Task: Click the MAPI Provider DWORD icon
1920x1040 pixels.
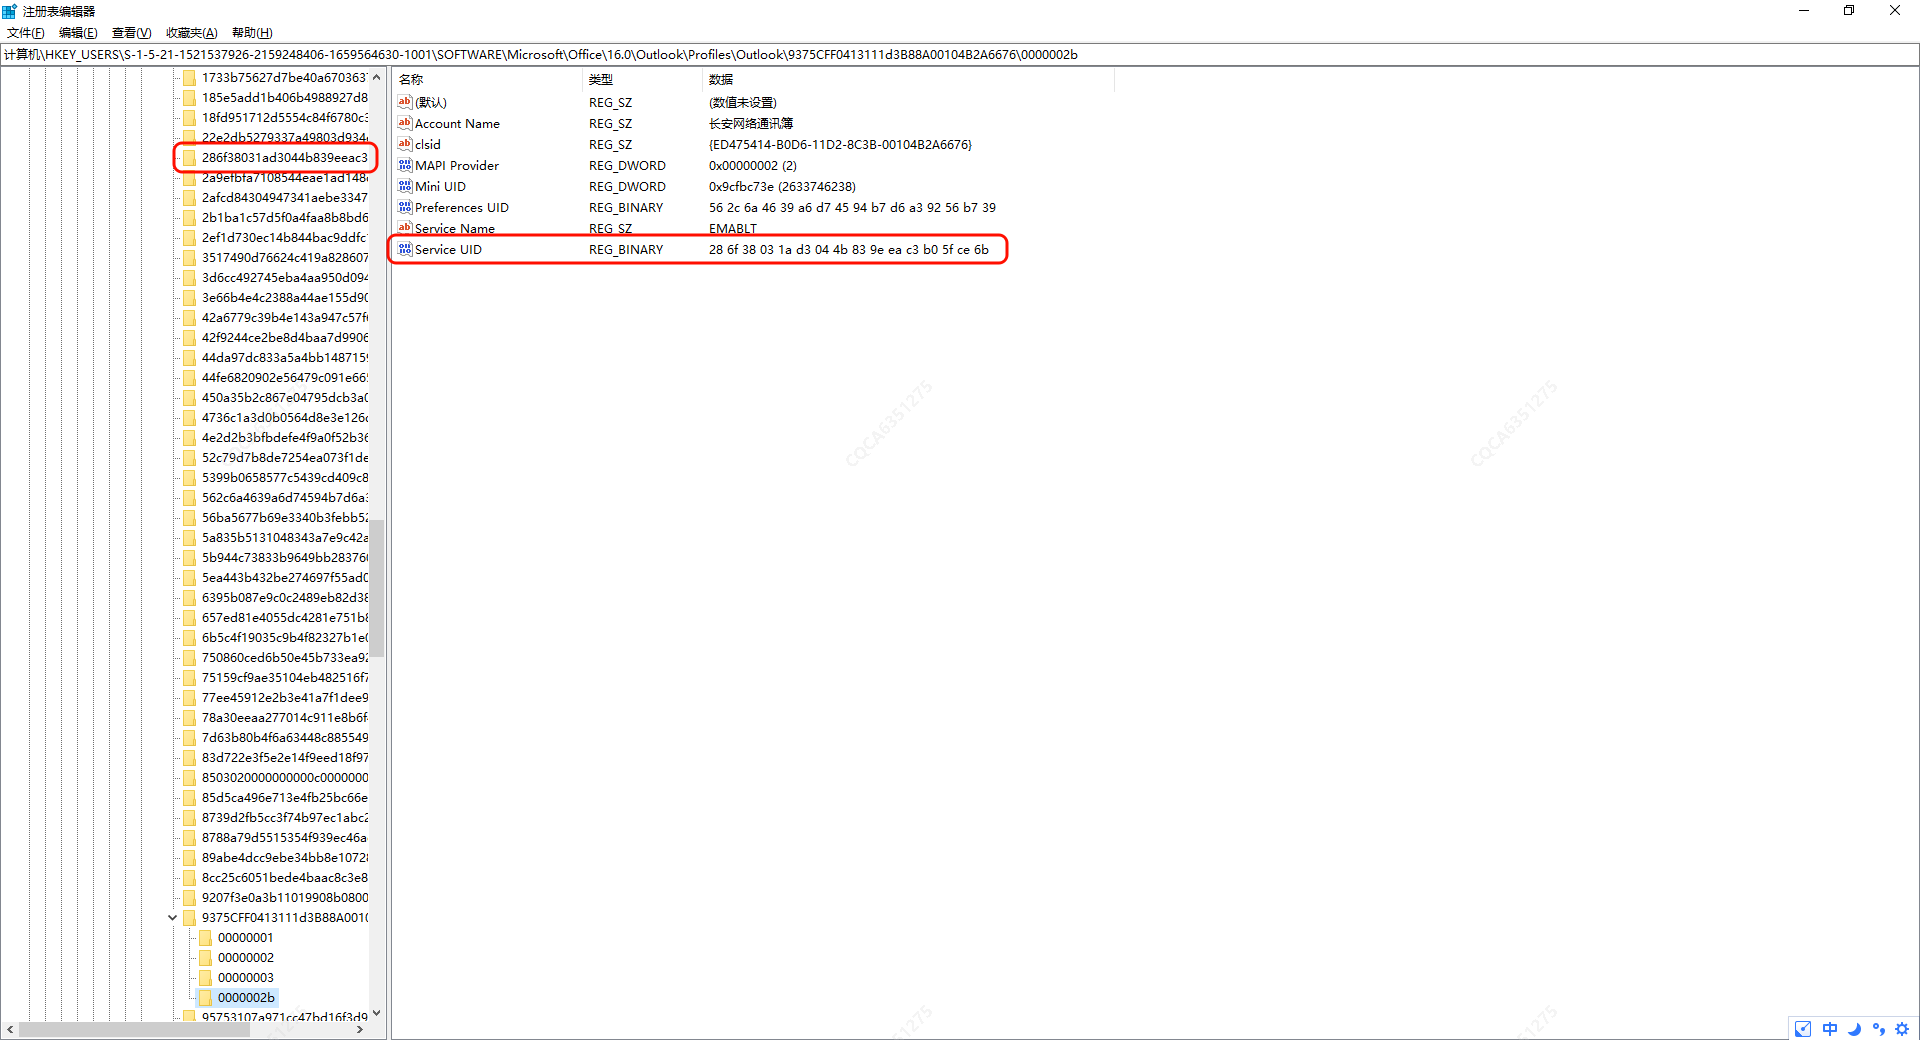Action: pos(405,165)
